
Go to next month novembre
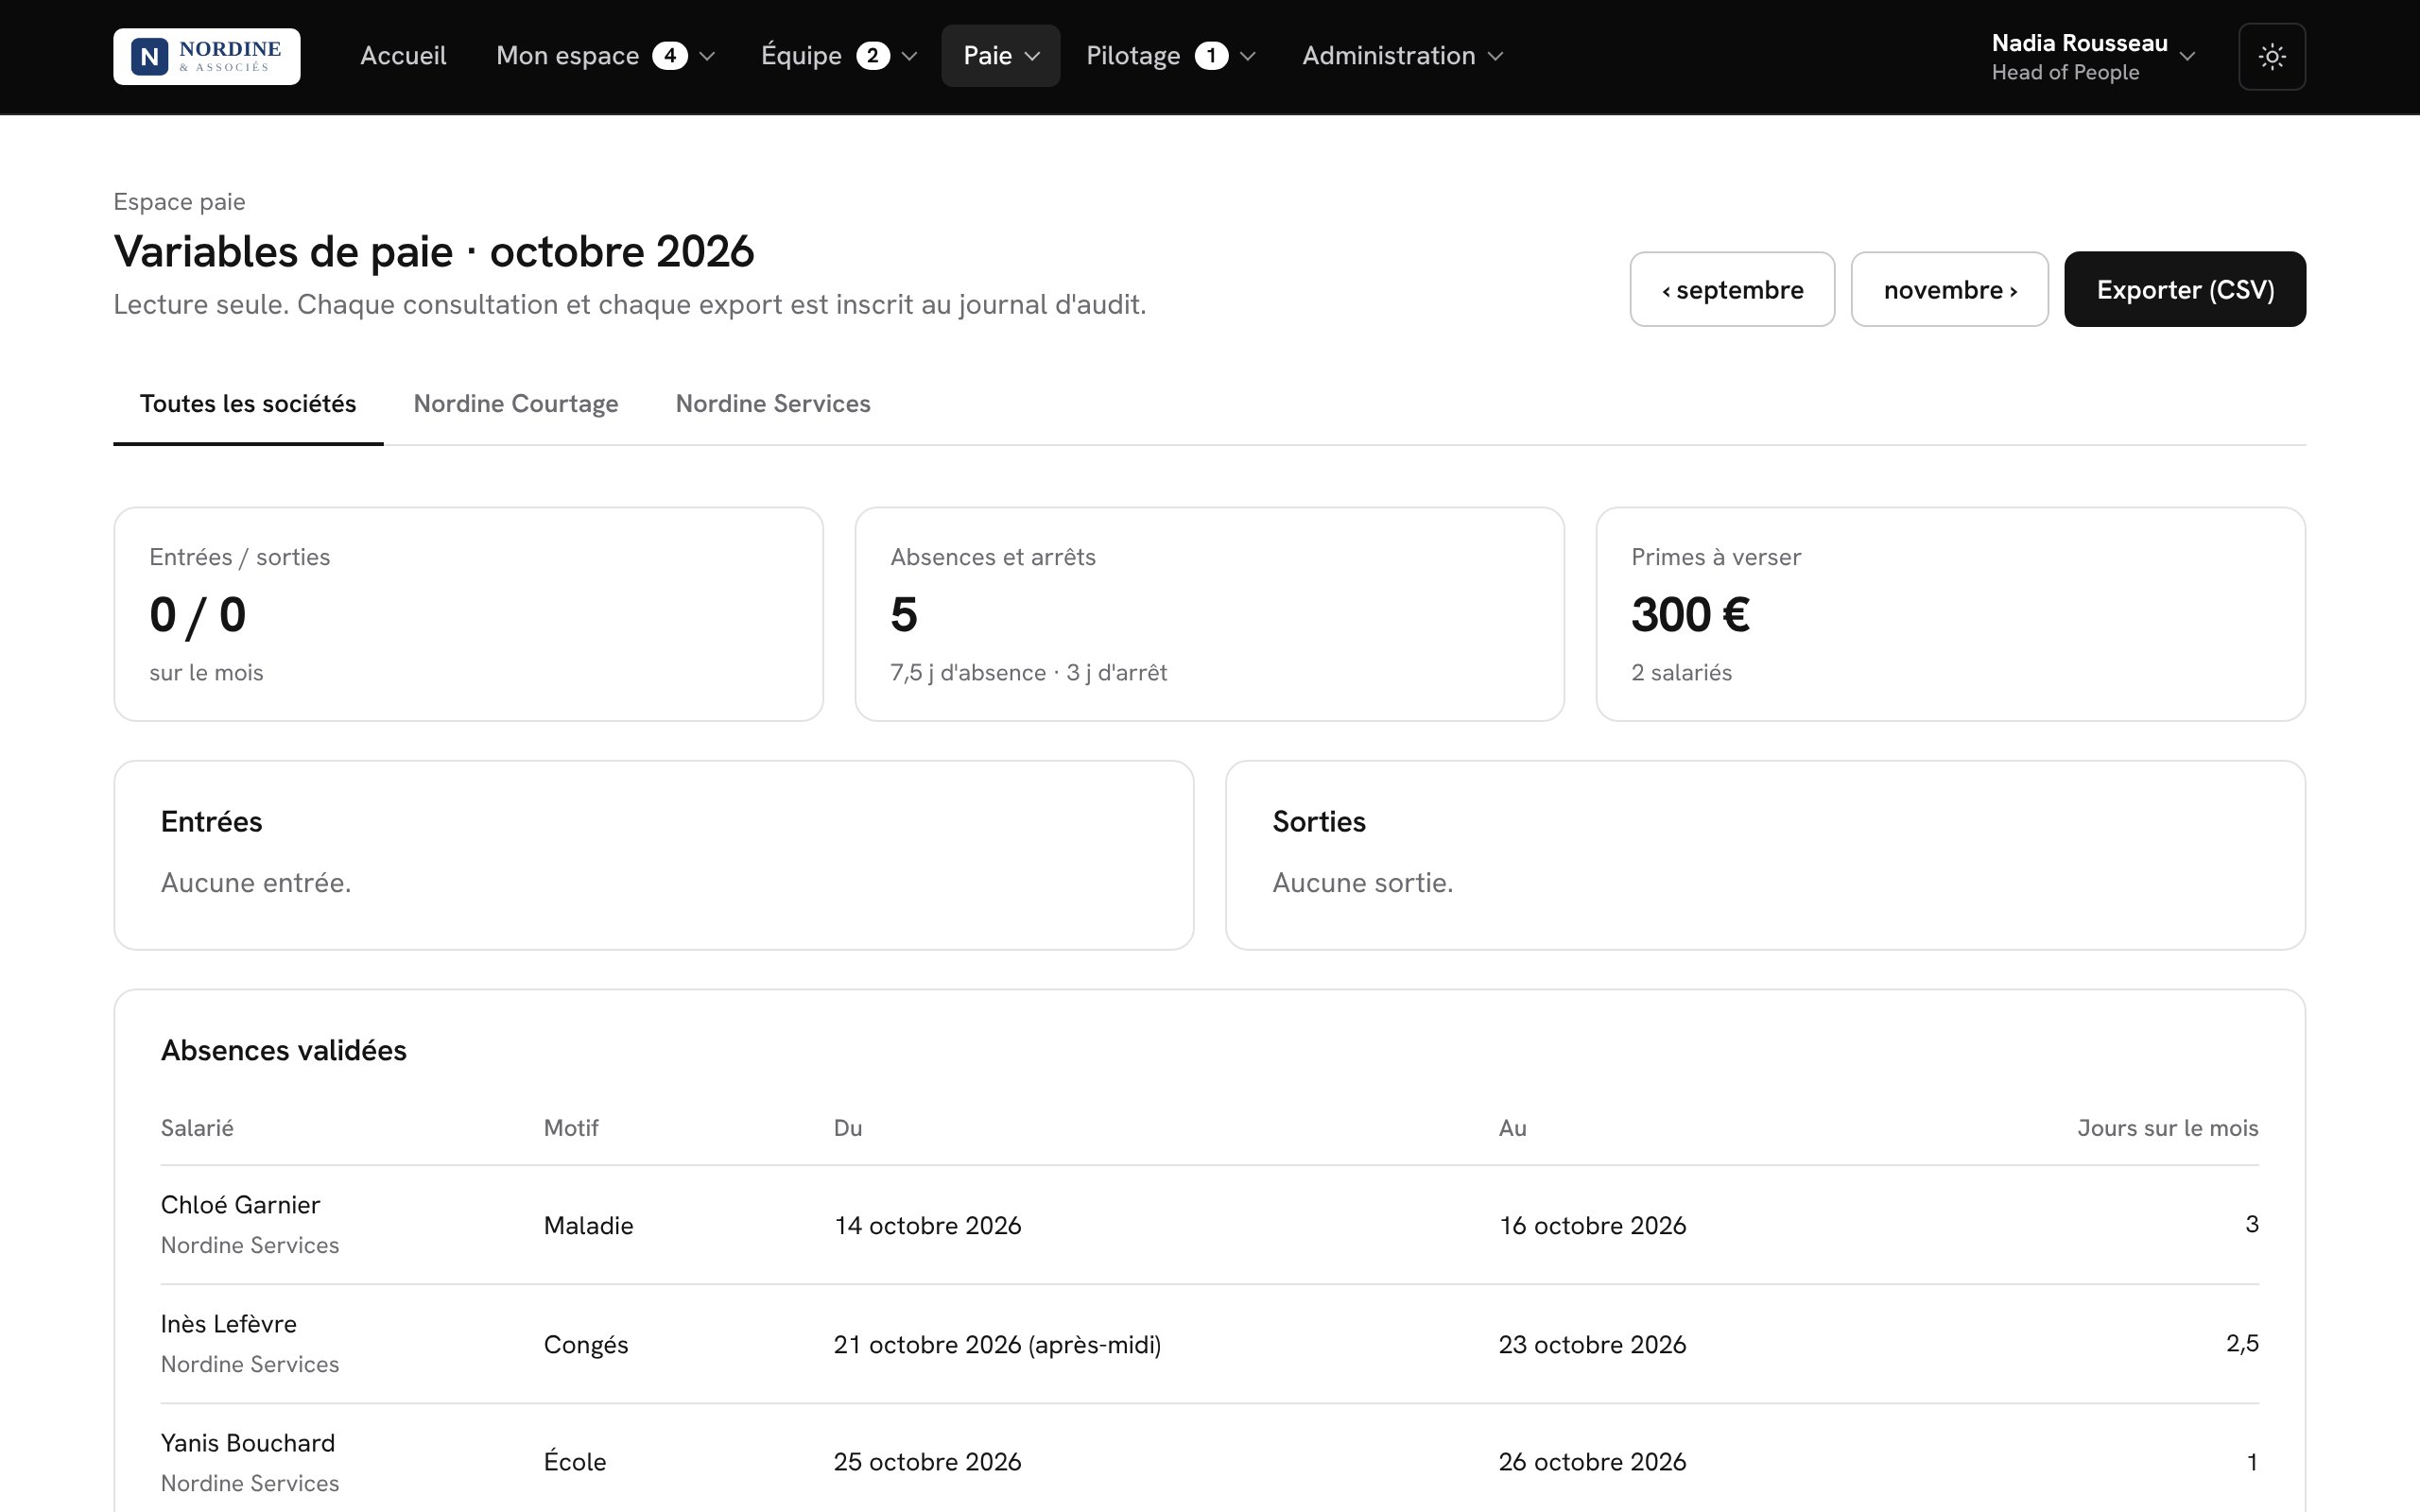pos(1949,289)
